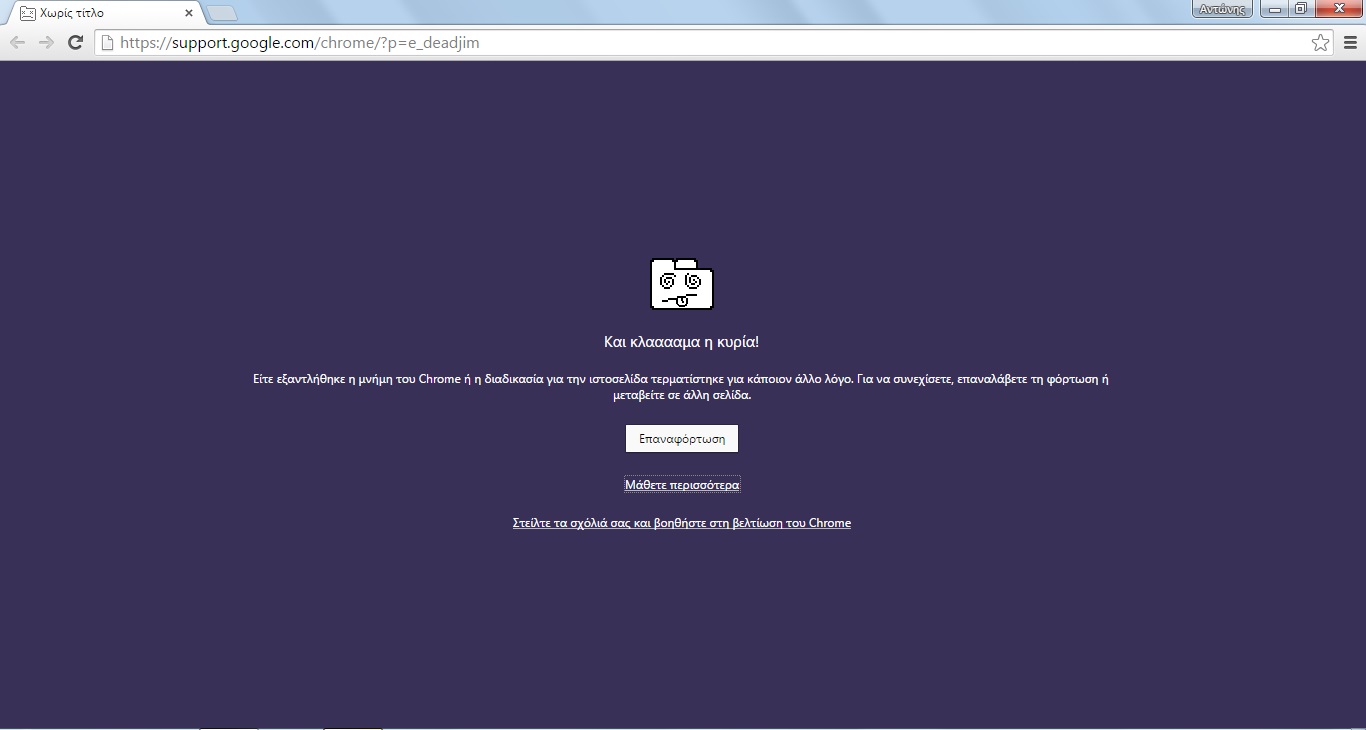Reload the page with the refresh icon

75,42
